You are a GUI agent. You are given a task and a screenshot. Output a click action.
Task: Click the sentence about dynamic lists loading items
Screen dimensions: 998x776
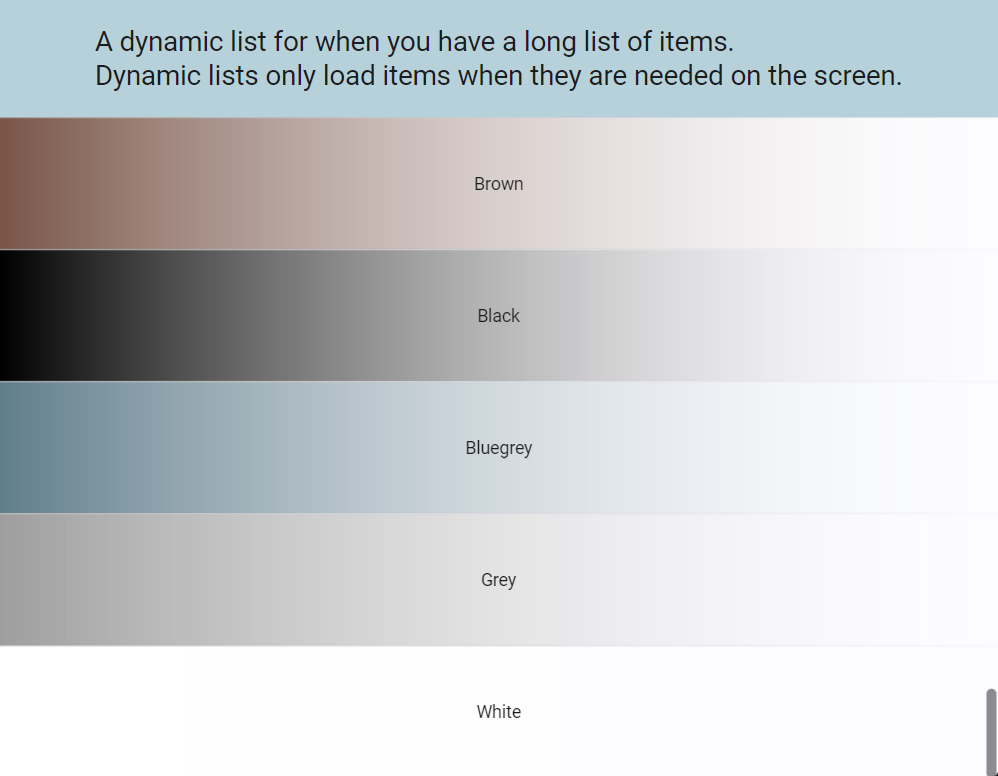point(497,76)
